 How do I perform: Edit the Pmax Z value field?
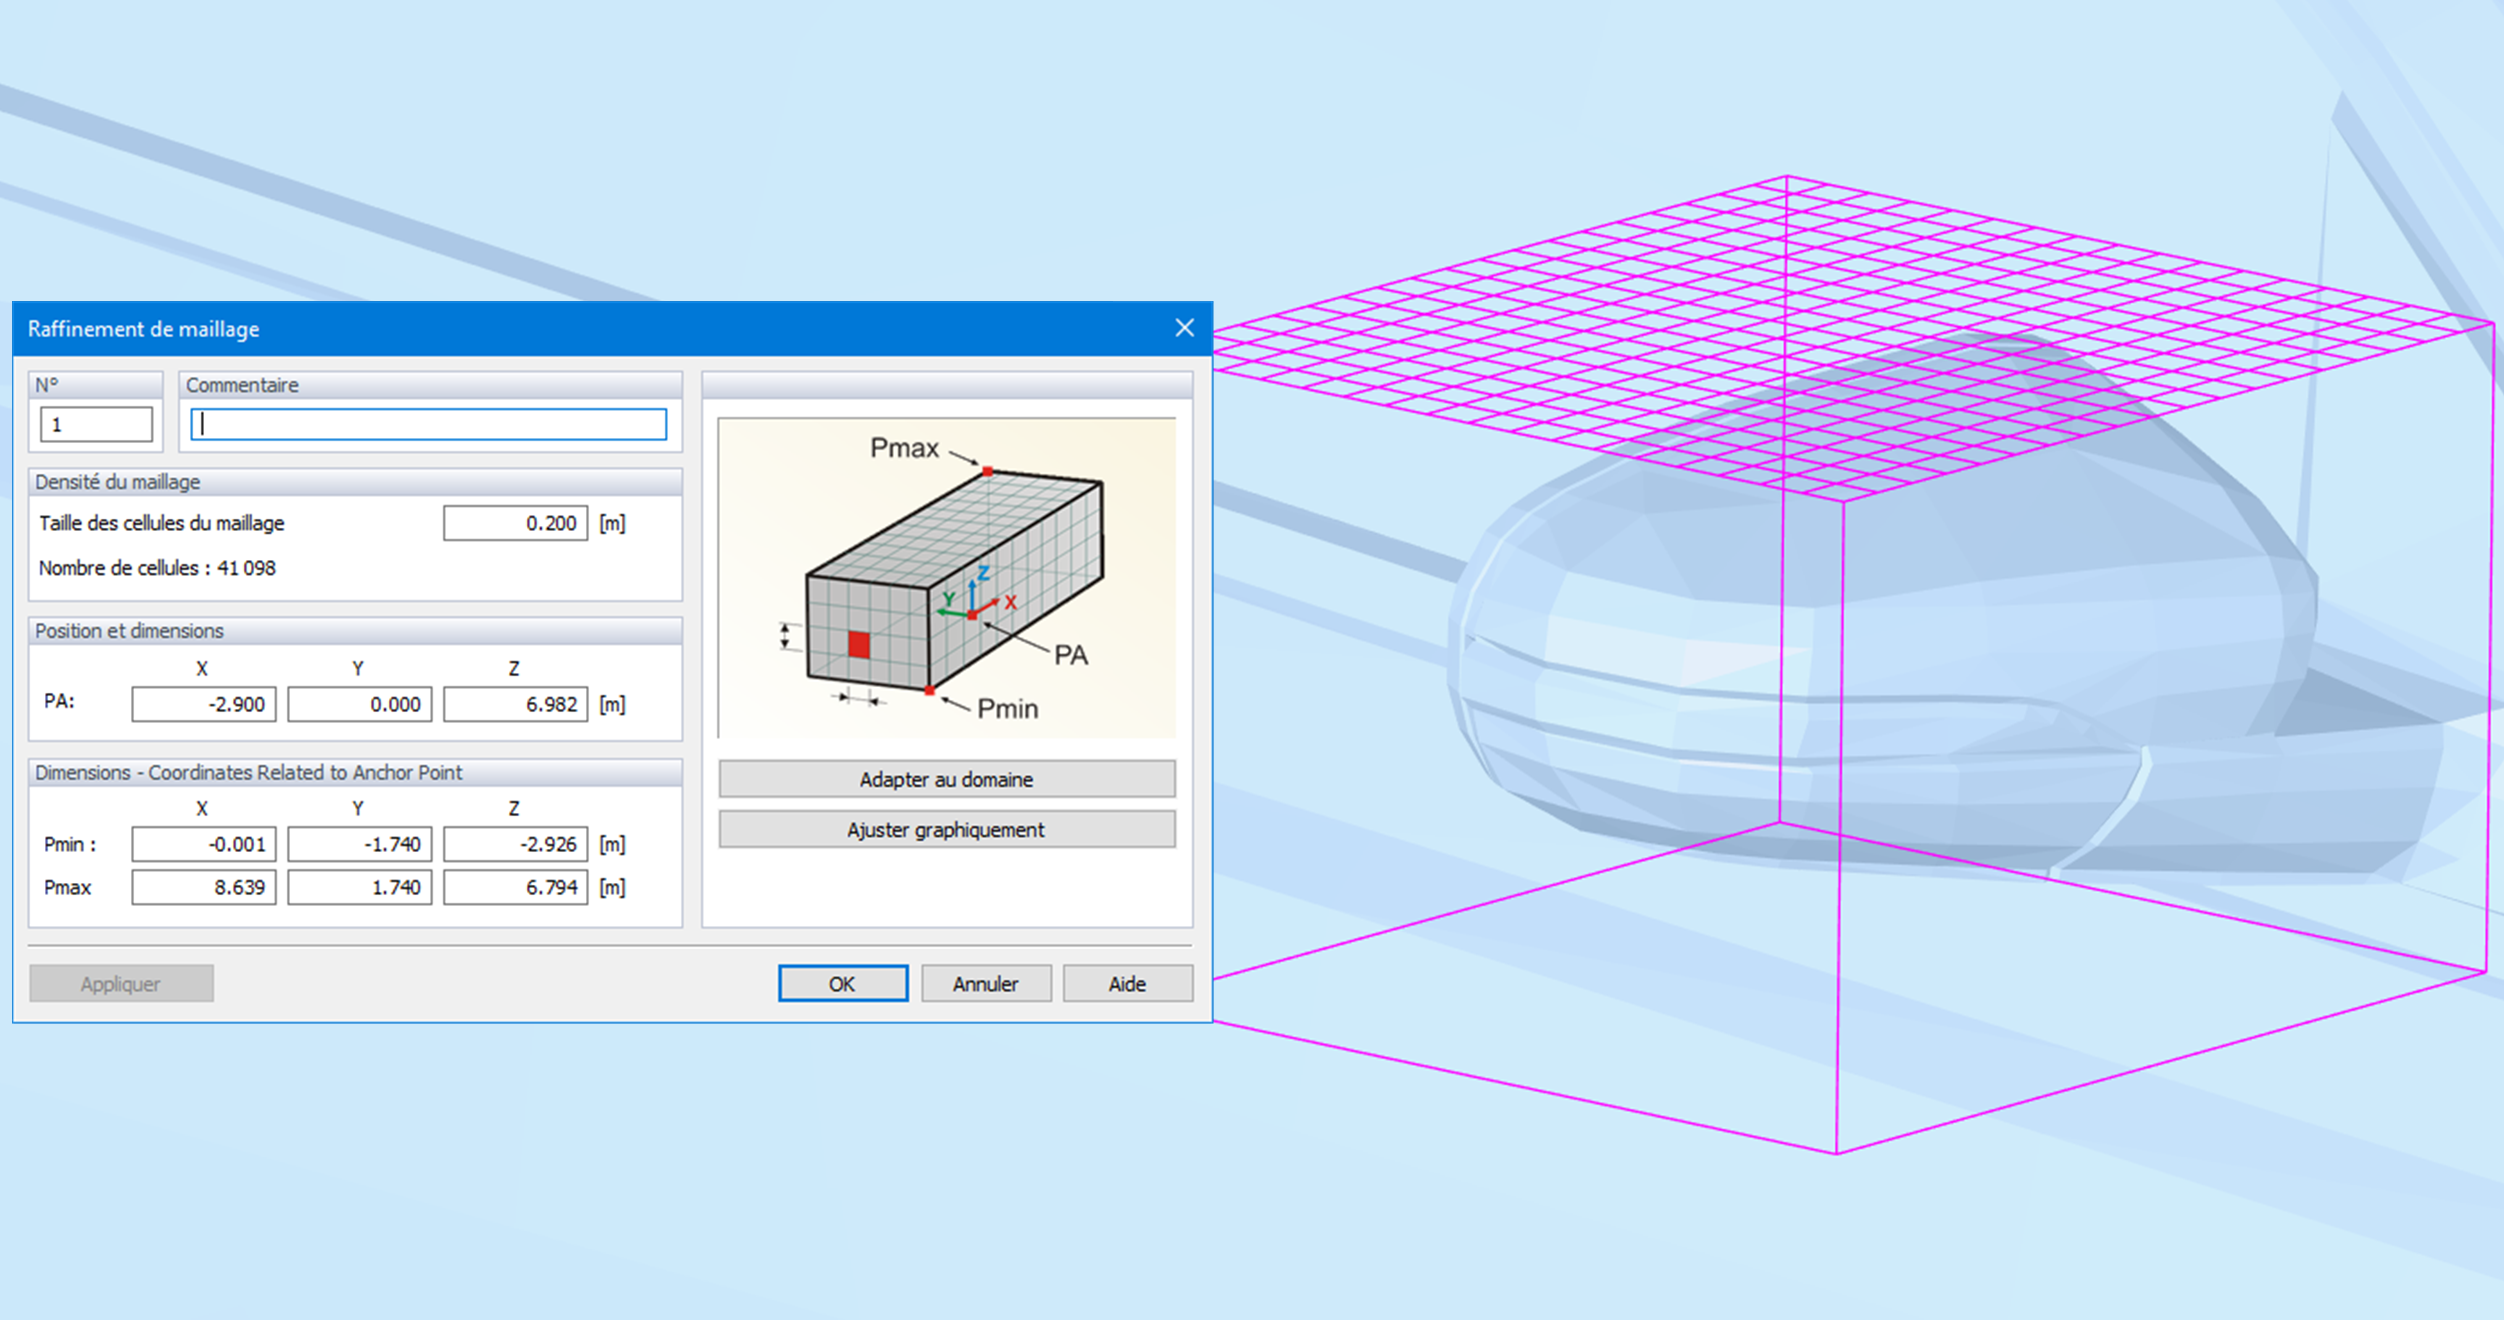coord(515,887)
